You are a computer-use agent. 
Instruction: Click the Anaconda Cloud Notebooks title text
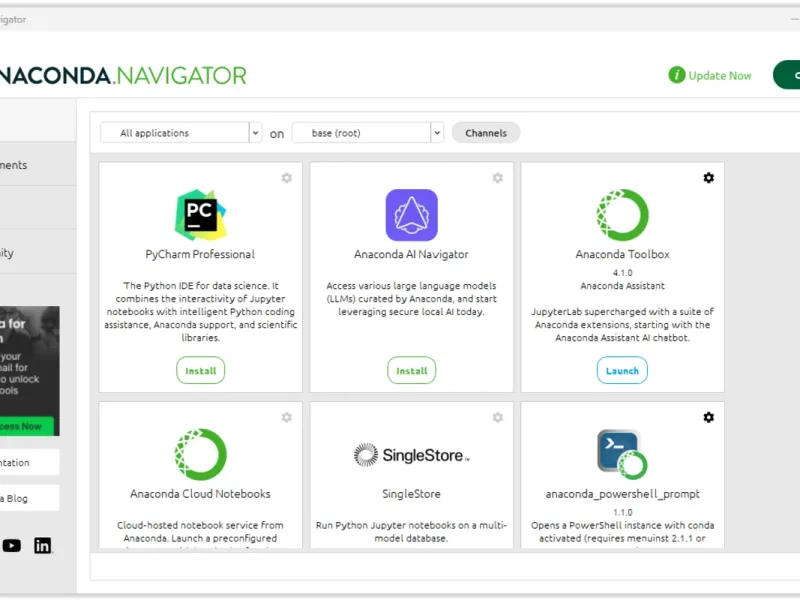[x=200, y=494]
